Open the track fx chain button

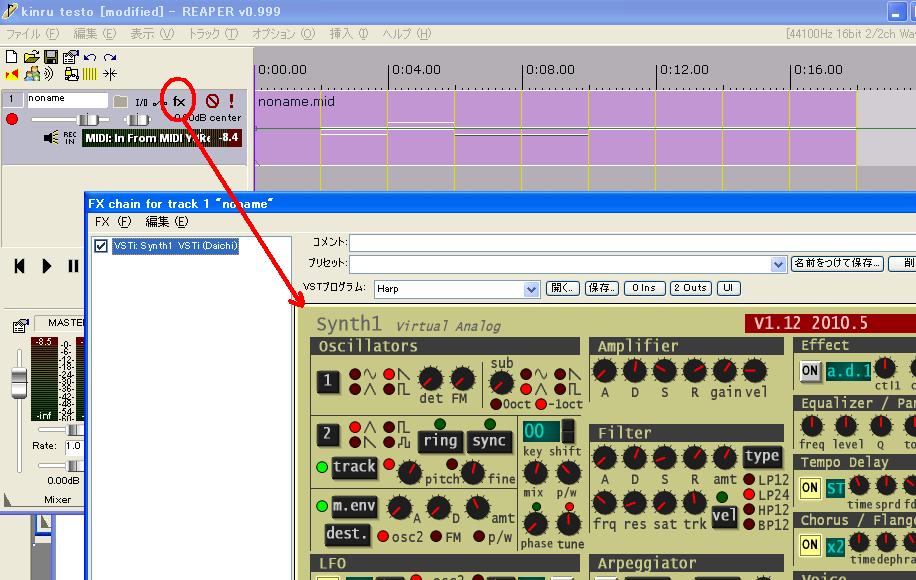179,102
